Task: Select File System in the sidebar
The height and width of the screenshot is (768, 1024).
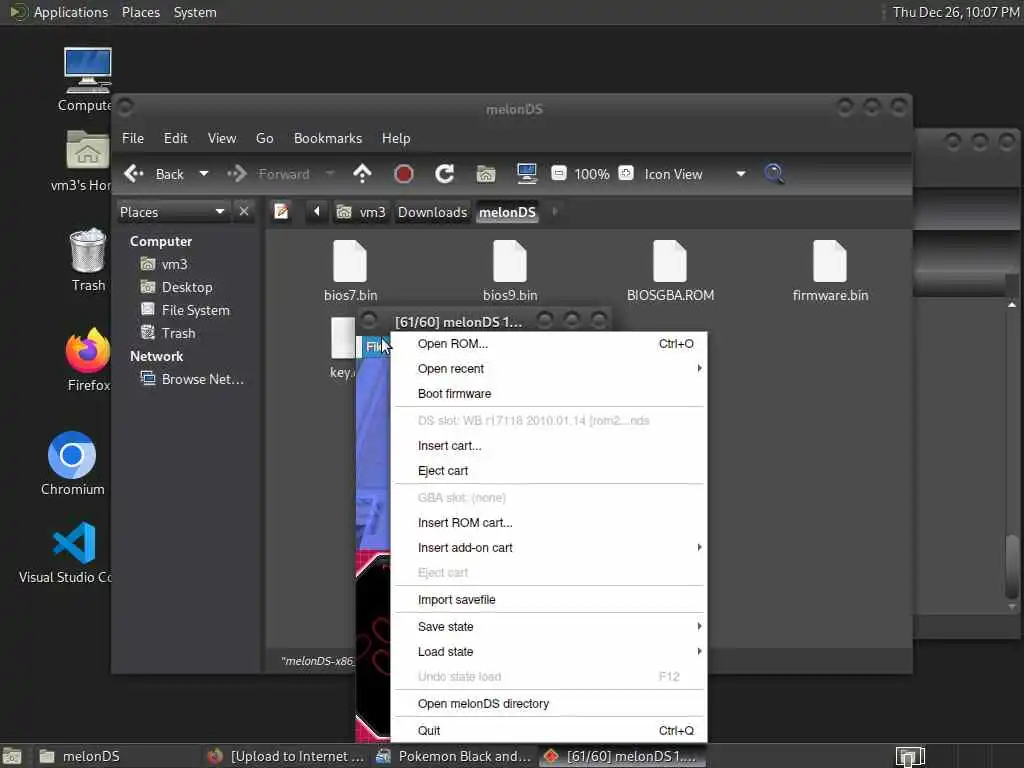Action: pyautogui.click(x=187, y=310)
